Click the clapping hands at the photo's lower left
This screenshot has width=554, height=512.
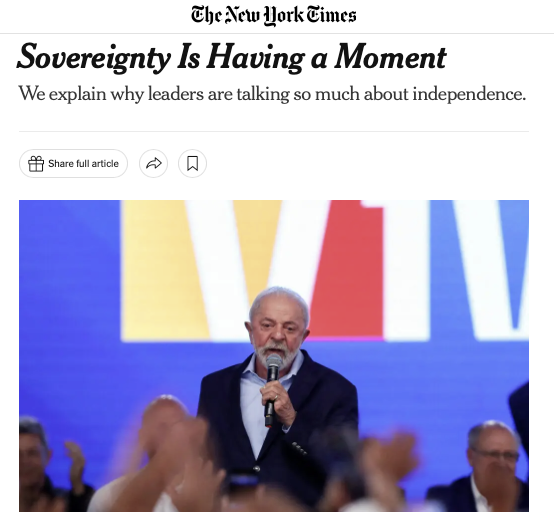coord(76,465)
